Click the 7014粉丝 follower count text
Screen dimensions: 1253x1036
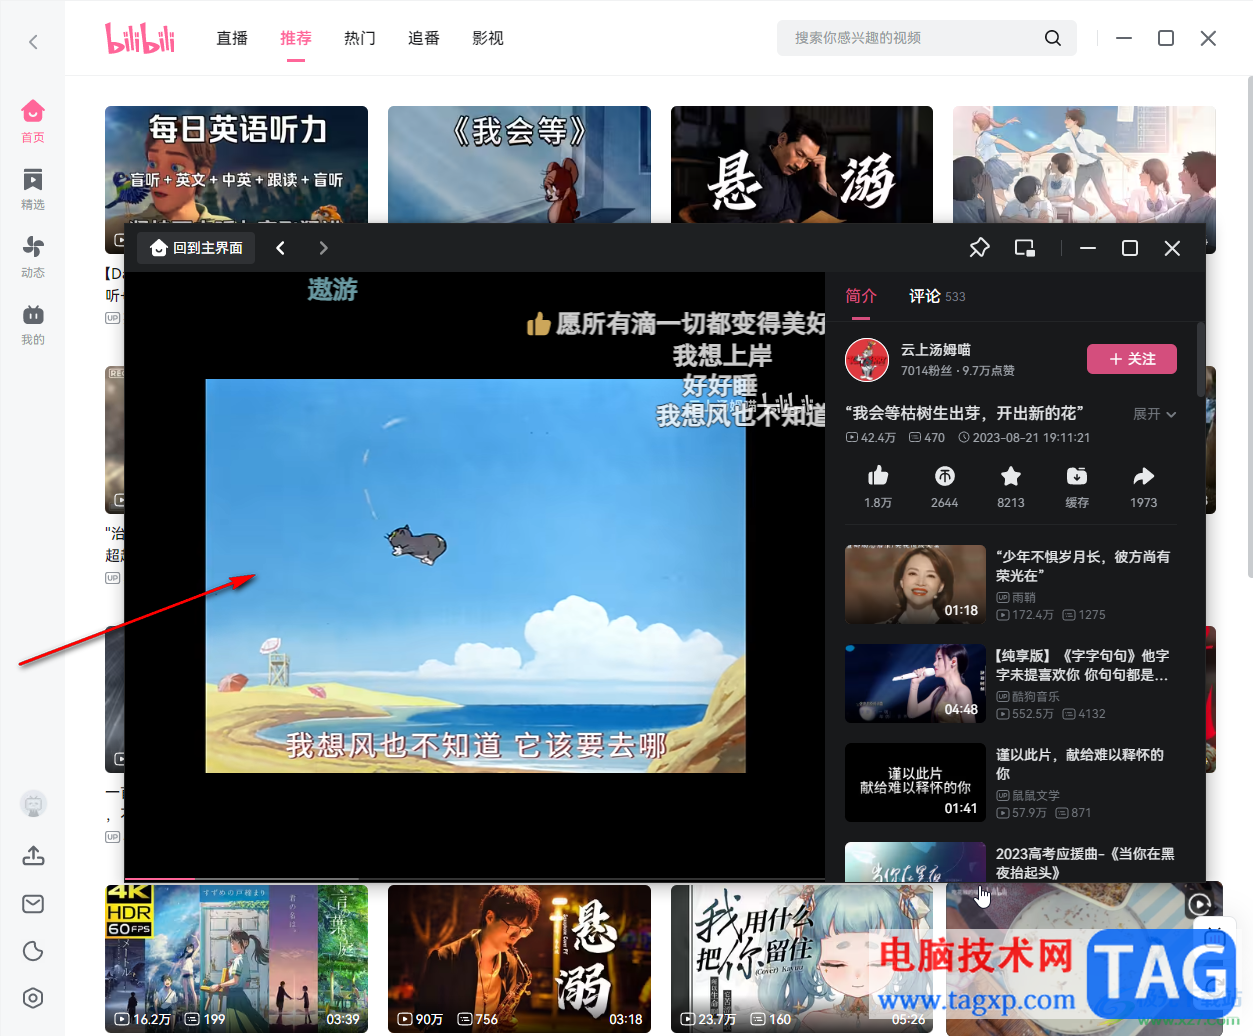tap(926, 371)
